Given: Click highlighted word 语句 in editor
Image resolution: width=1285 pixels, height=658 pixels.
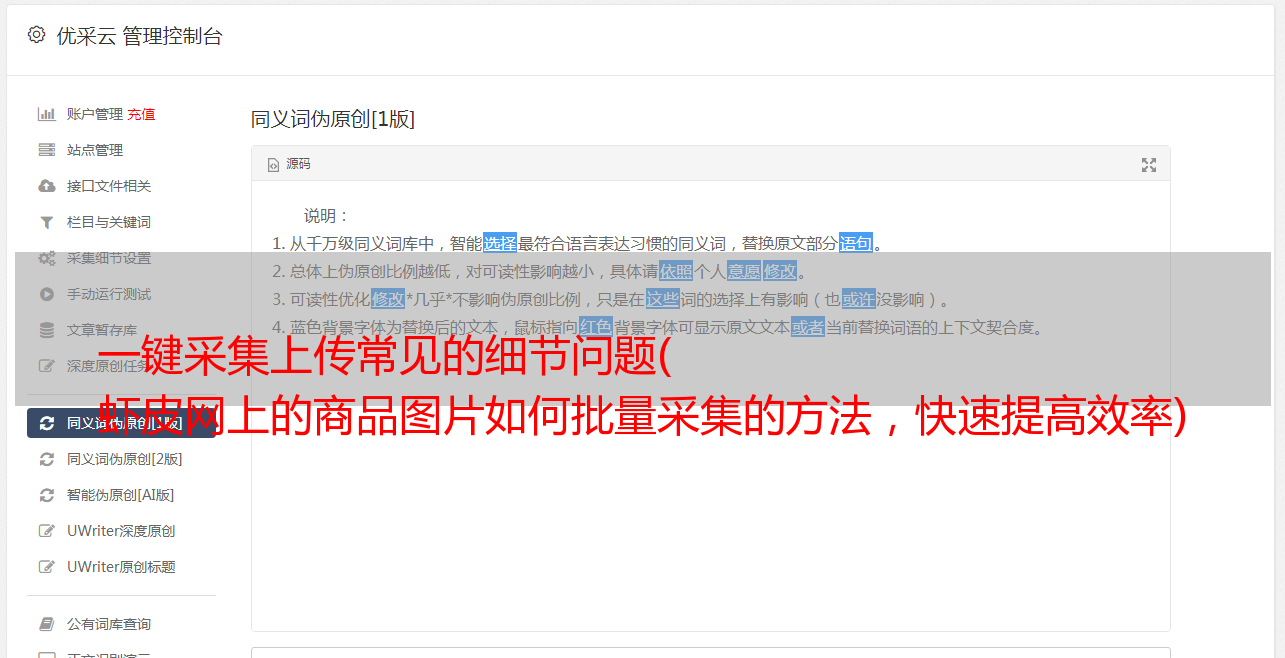Looking at the screenshot, I should tap(856, 243).
